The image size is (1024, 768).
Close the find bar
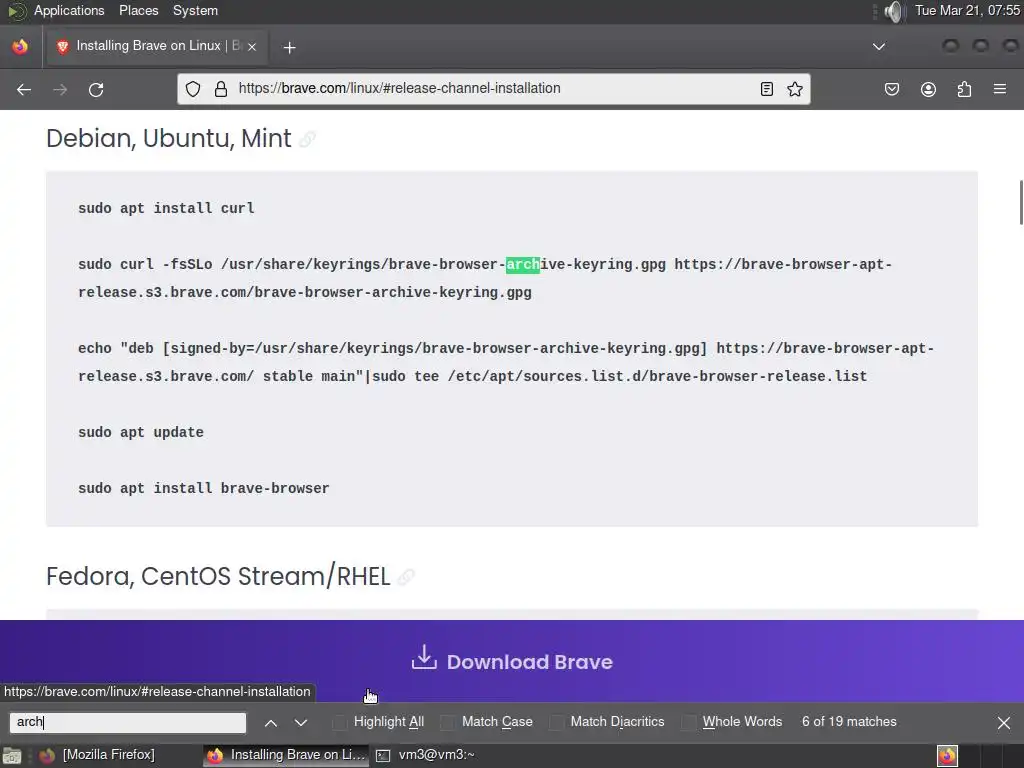point(1004,723)
